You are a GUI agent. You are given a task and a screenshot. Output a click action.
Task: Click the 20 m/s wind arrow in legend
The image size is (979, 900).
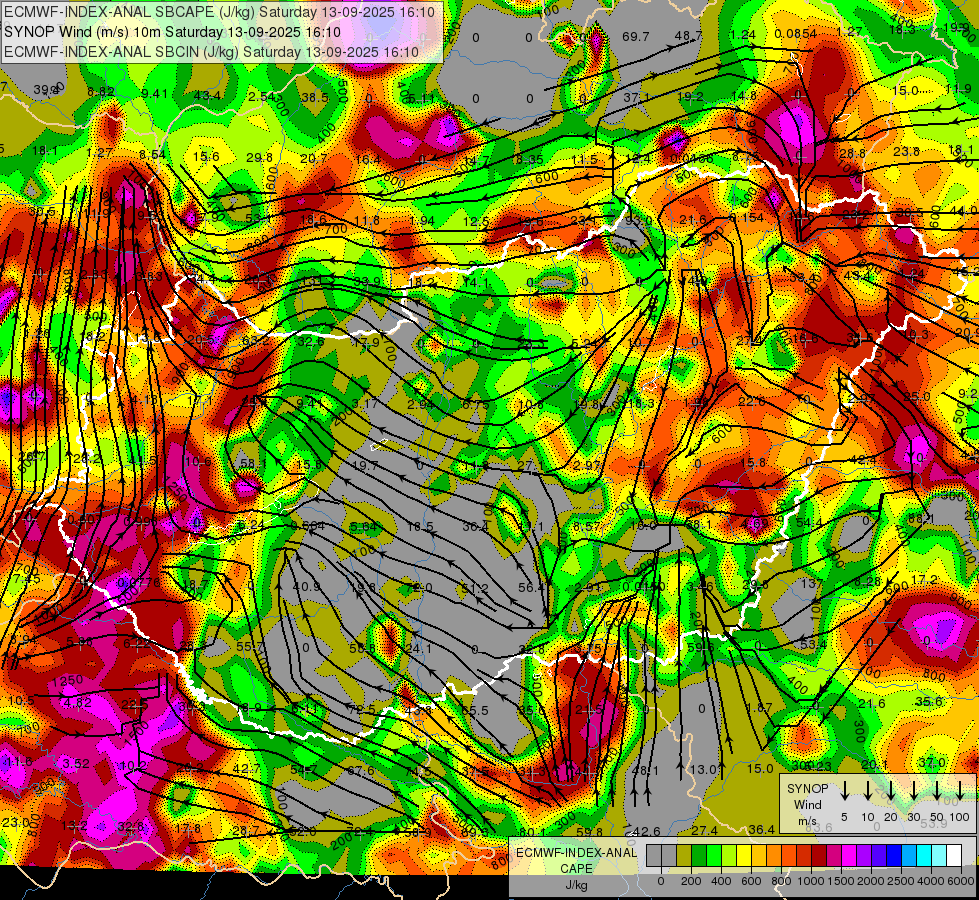(890, 790)
